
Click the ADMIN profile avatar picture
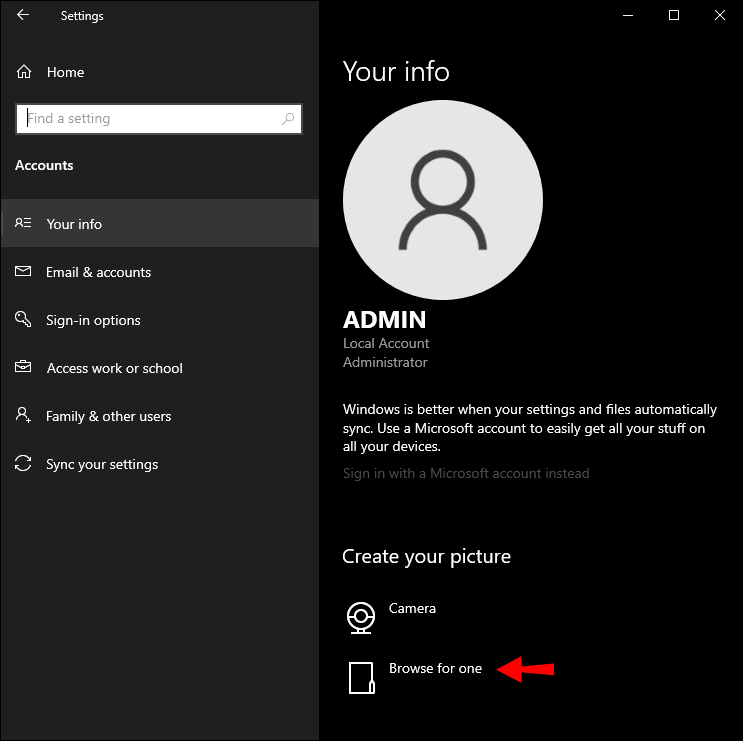pos(442,200)
